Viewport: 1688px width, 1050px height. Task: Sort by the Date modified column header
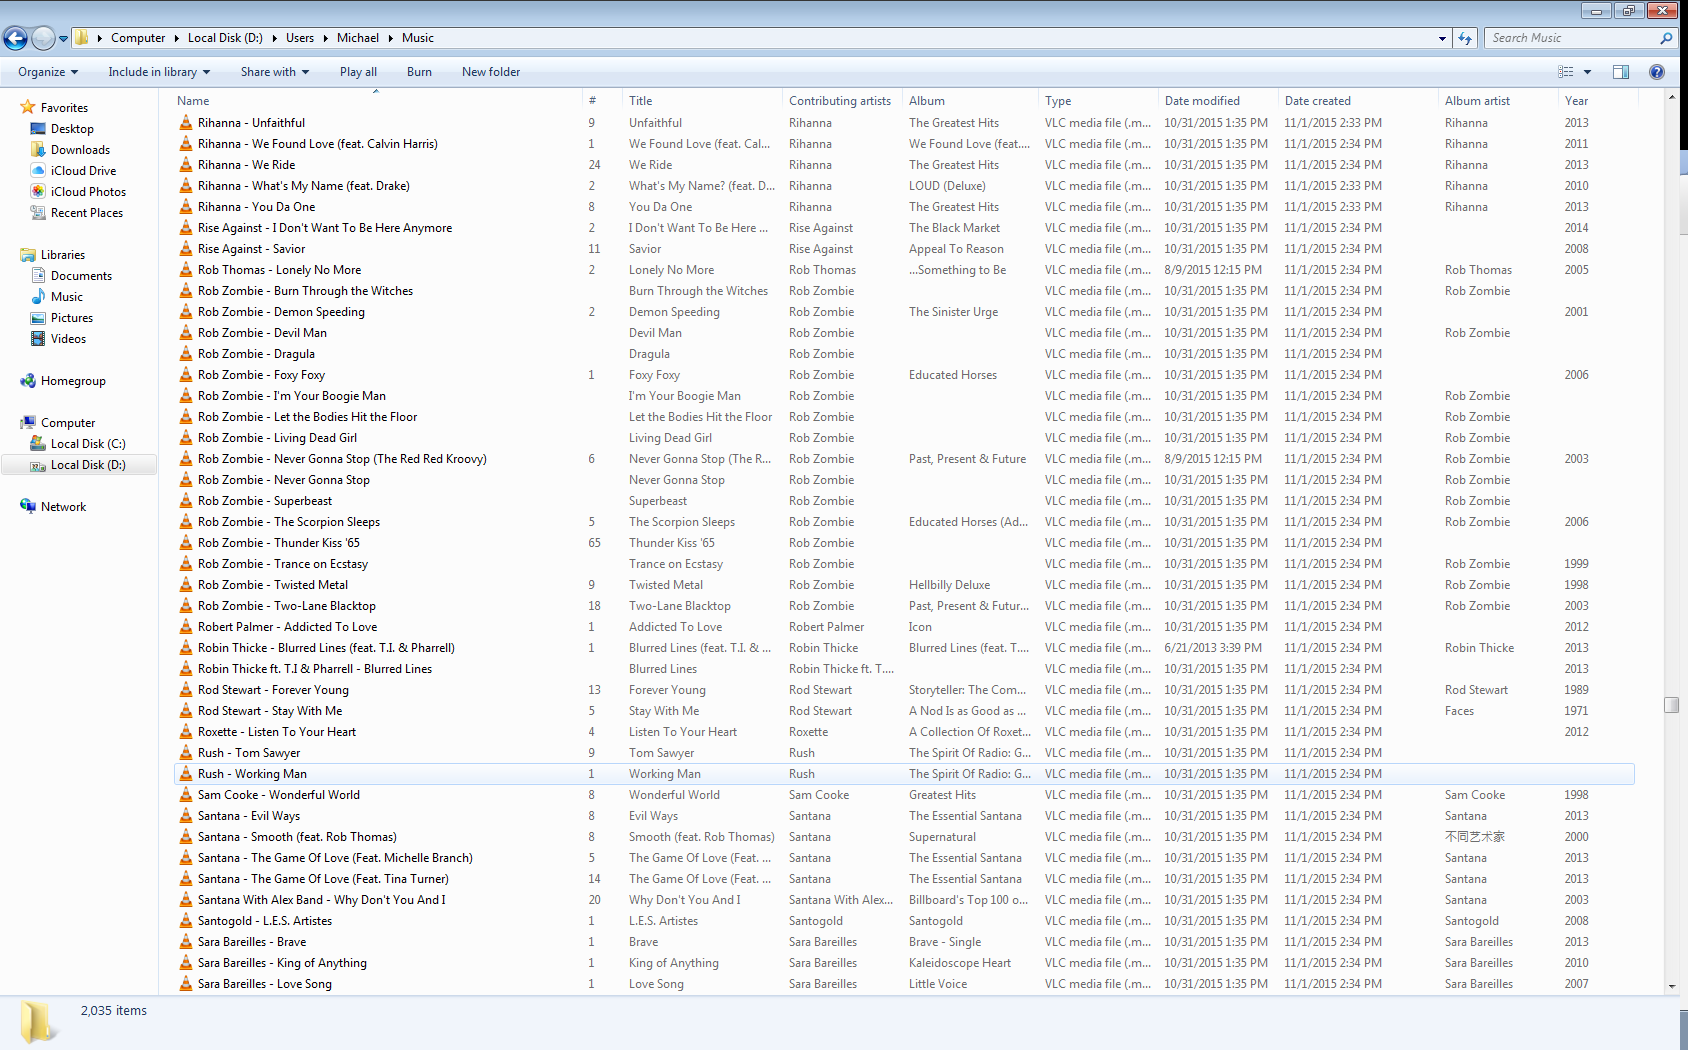click(x=1219, y=101)
